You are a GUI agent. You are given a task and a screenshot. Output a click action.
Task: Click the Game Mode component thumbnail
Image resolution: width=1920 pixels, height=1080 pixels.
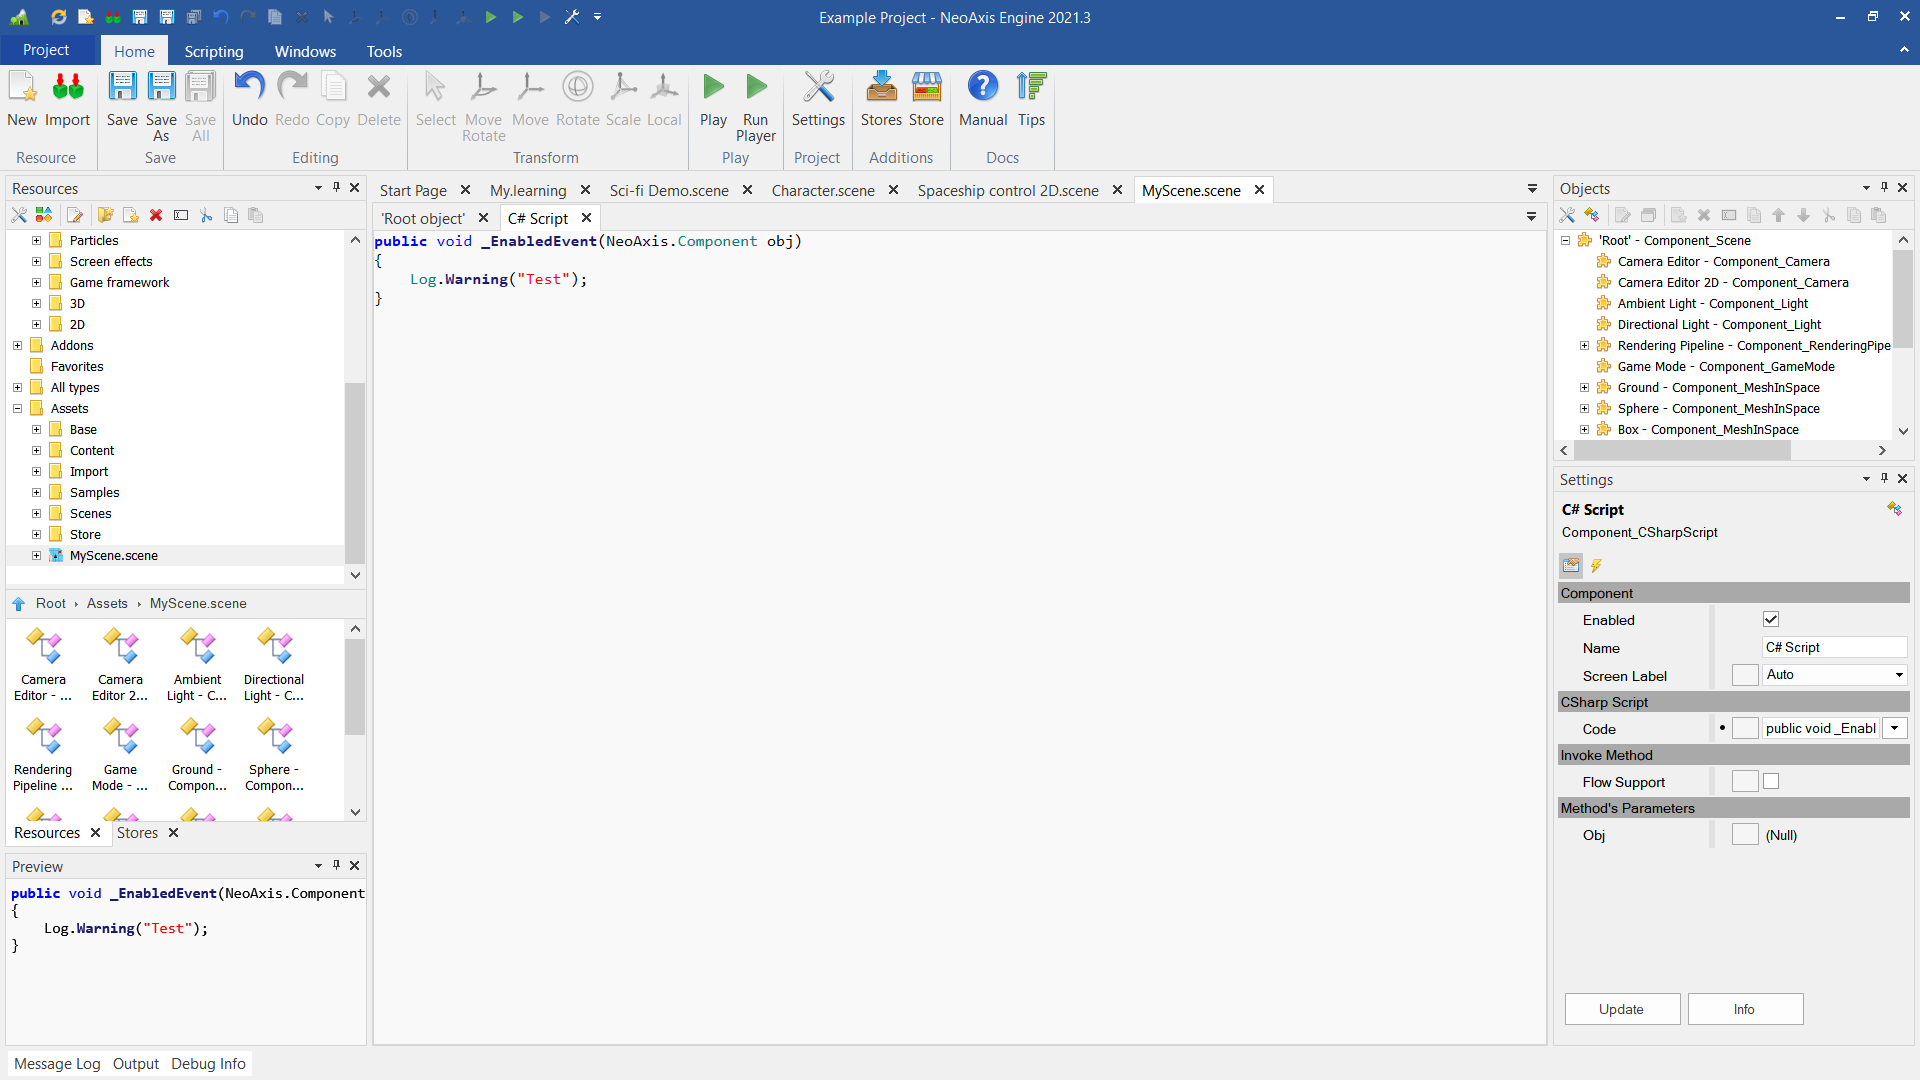click(x=120, y=735)
